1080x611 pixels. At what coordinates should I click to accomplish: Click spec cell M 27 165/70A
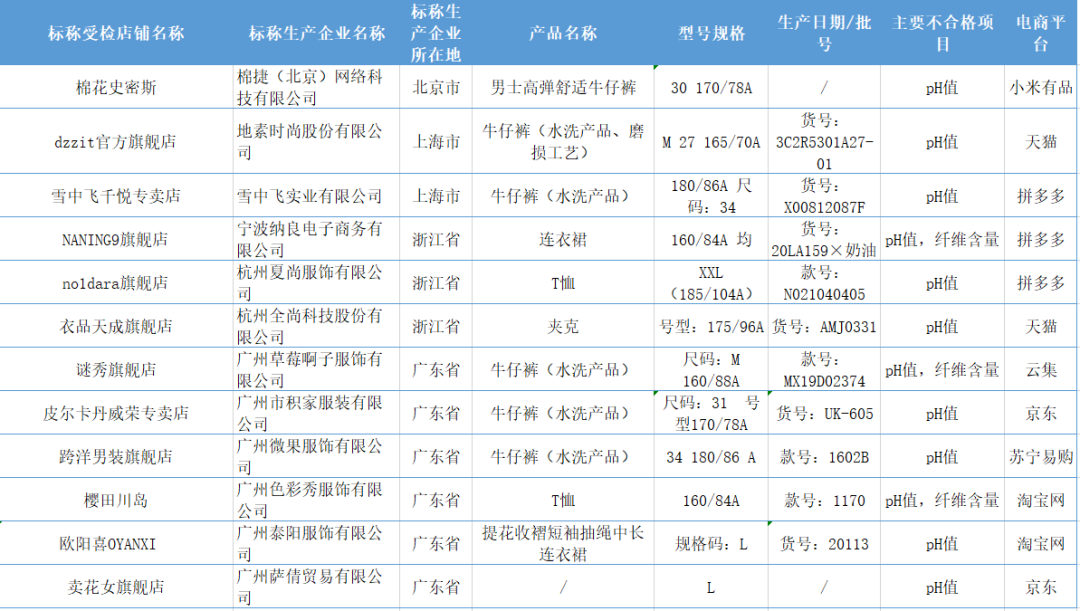(x=712, y=142)
